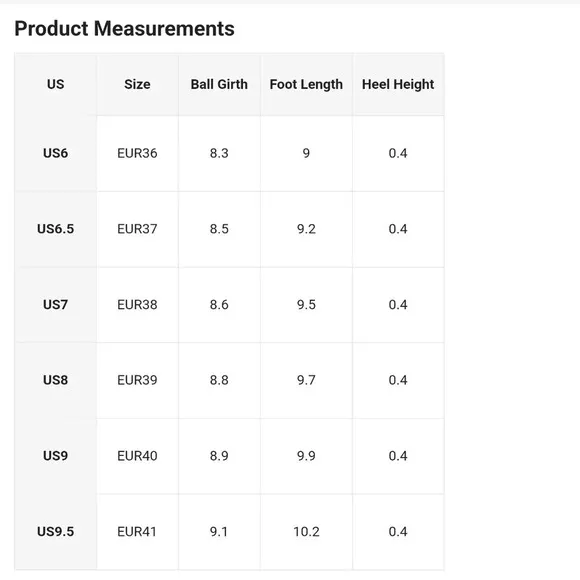This screenshot has height=580, width=580.
Task: Select the US6 row label
Action: [55, 153]
